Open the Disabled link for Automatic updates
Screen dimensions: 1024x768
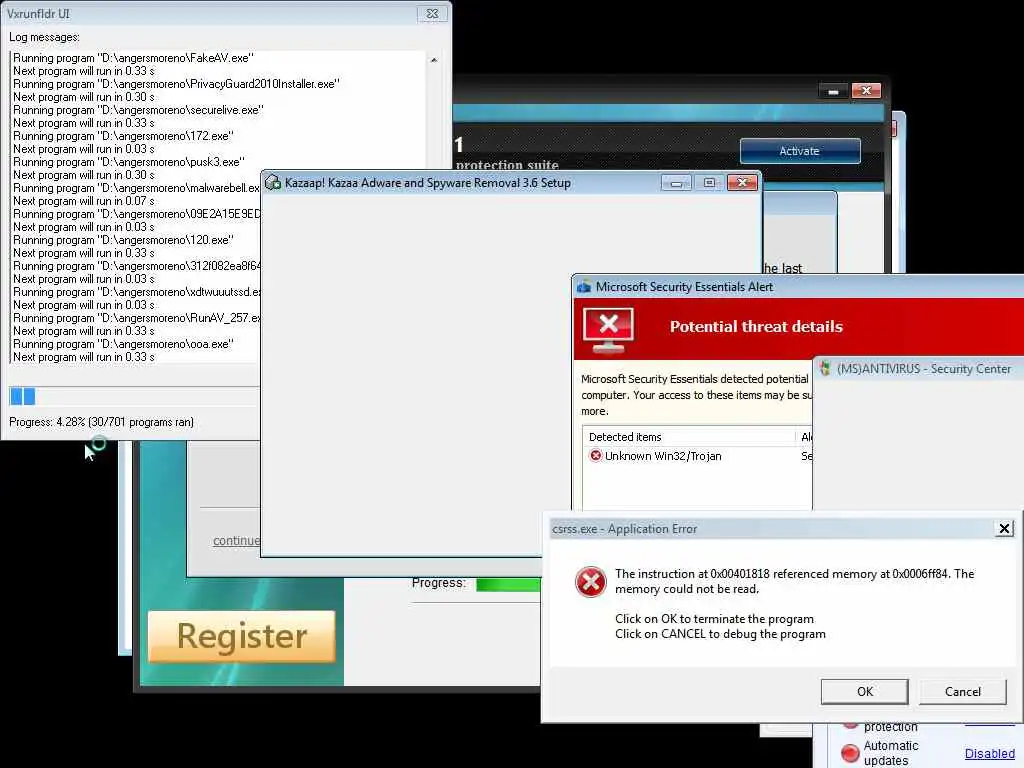point(989,754)
